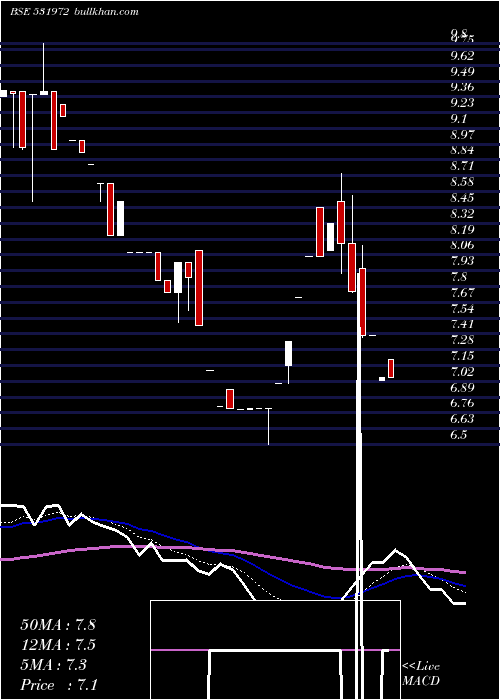Select the 8.97 price axis label
Viewport: 500px width, 700px height.
462,135
